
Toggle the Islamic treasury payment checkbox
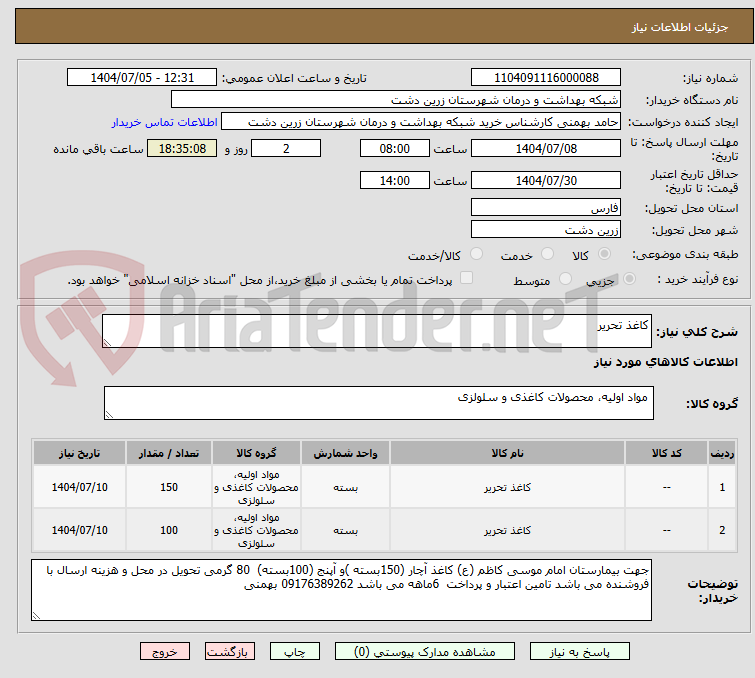pyautogui.click(x=466, y=278)
